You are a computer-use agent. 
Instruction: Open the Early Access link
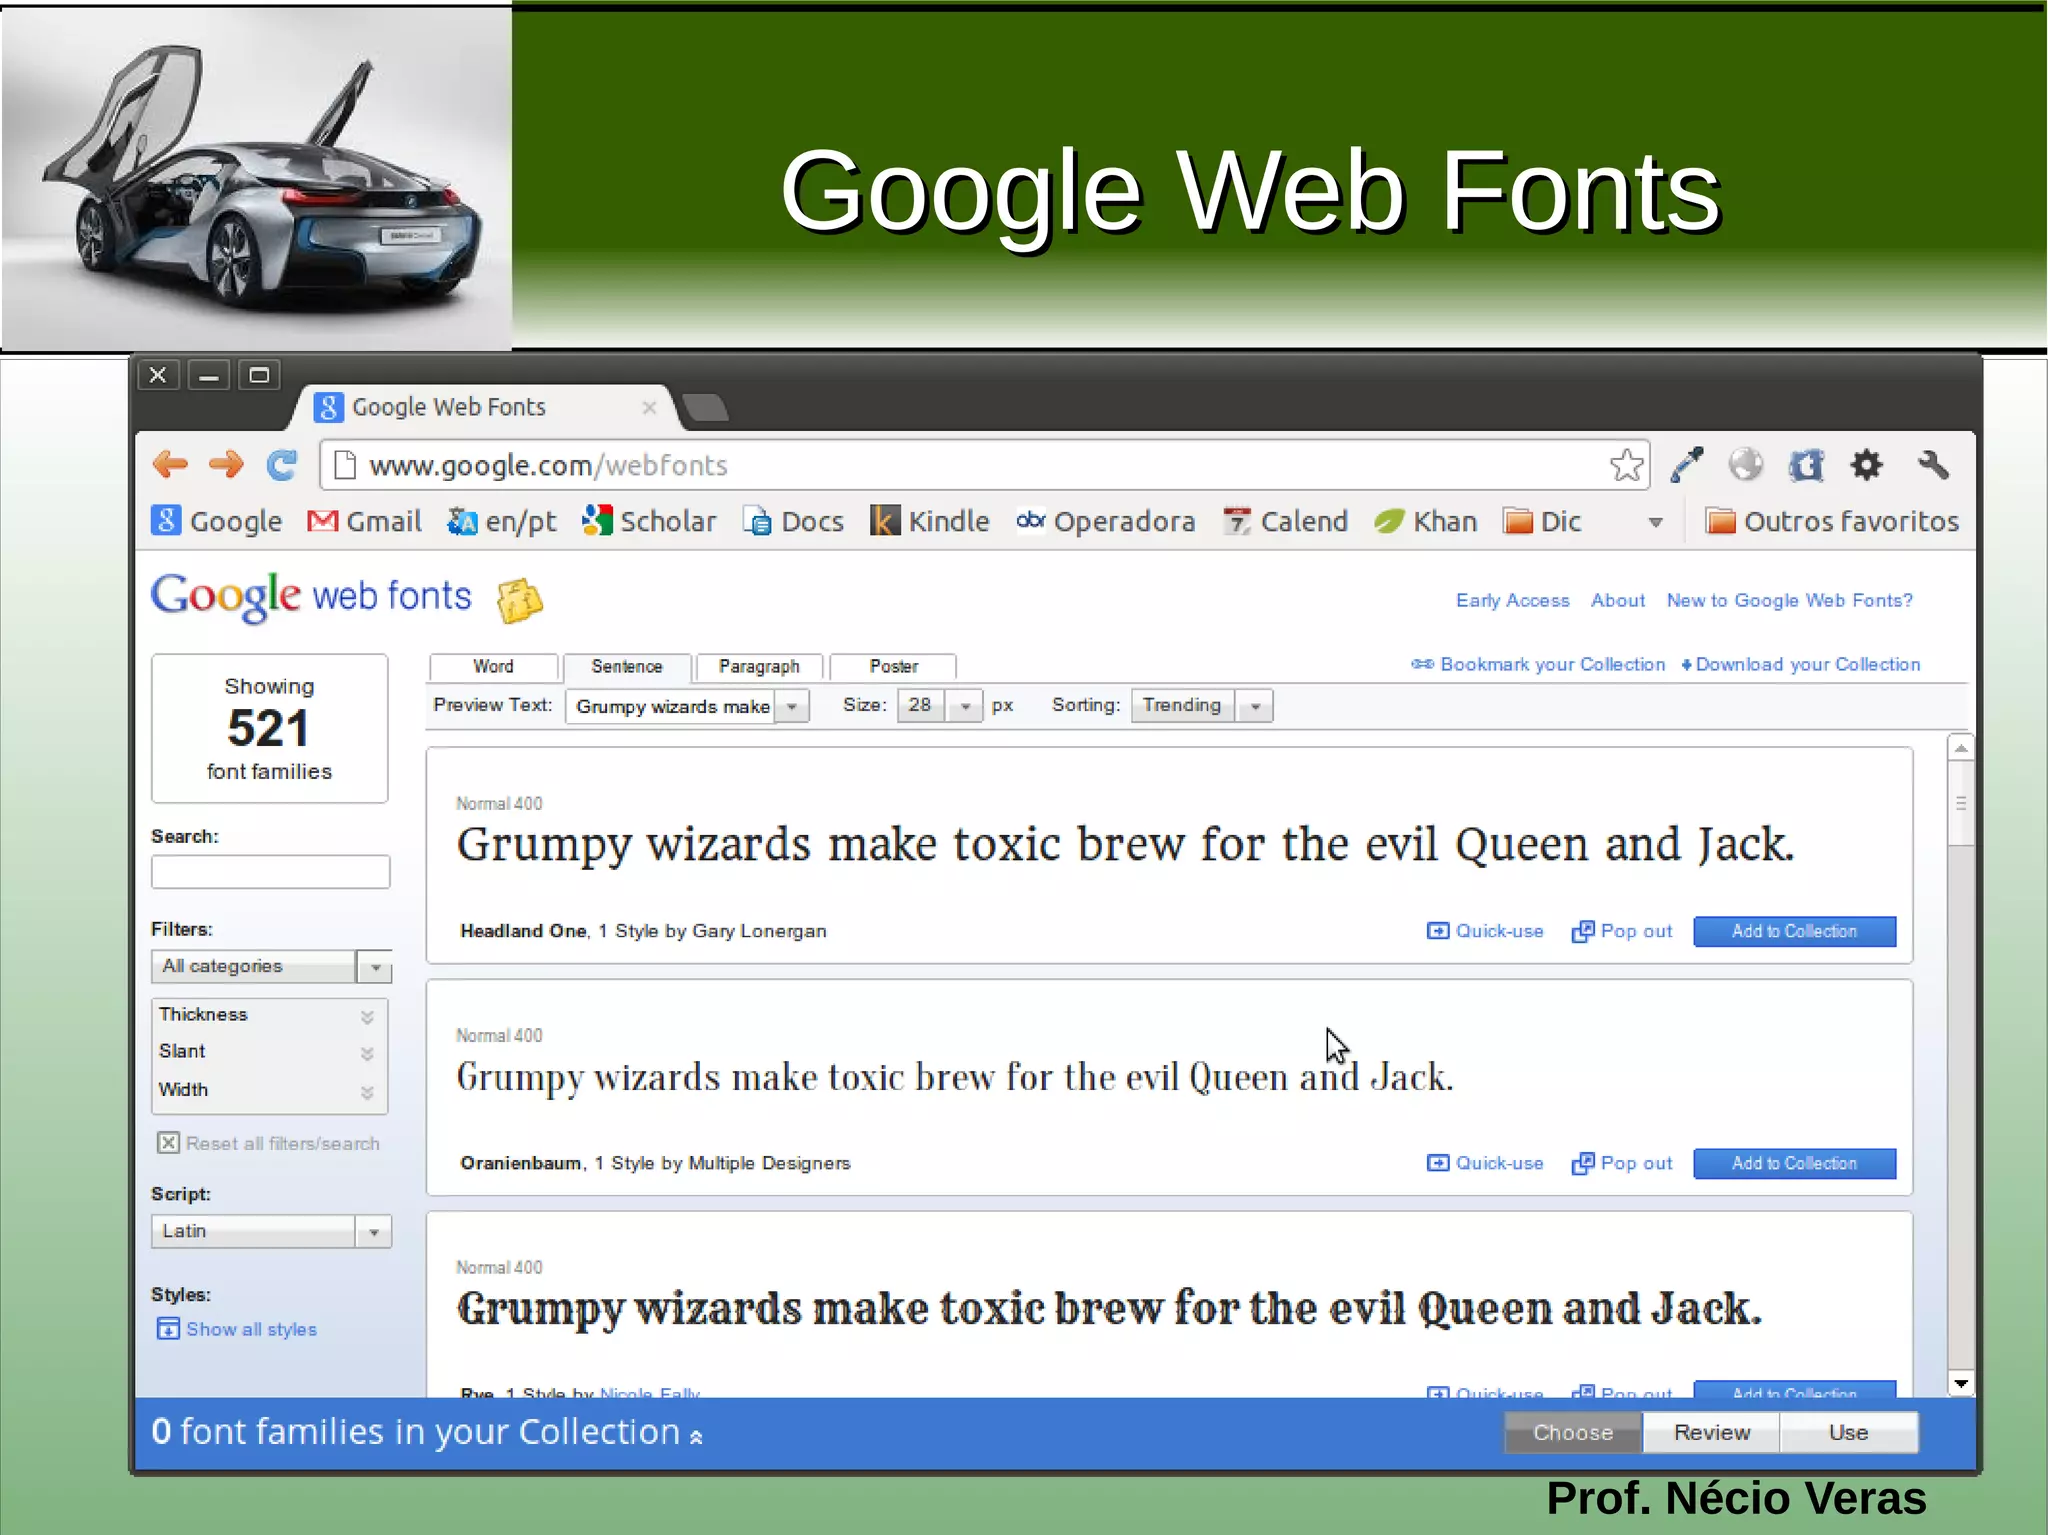click(x=1512, y=600)
